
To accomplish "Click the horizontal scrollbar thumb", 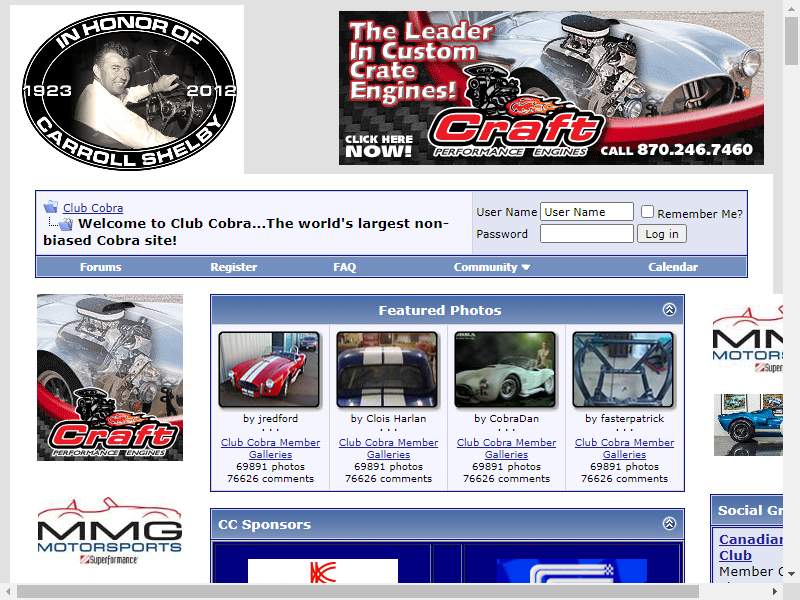I will (357, 592).
